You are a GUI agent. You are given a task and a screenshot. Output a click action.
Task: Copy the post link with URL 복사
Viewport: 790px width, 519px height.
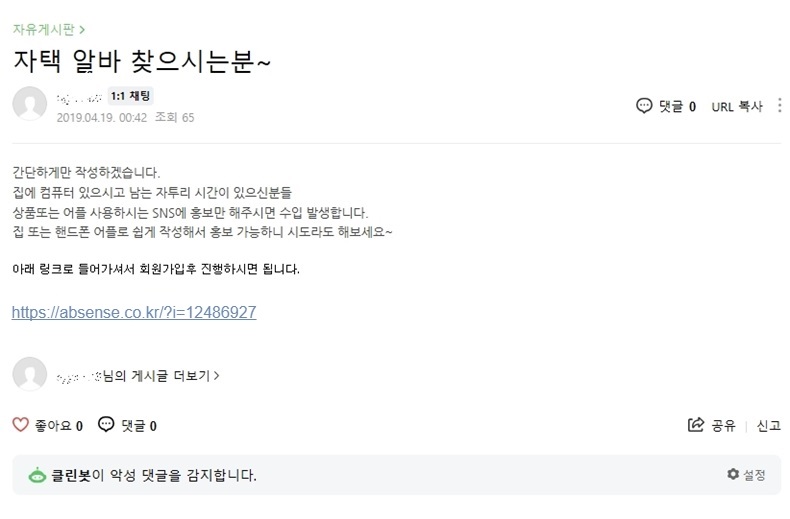[737, 106]
